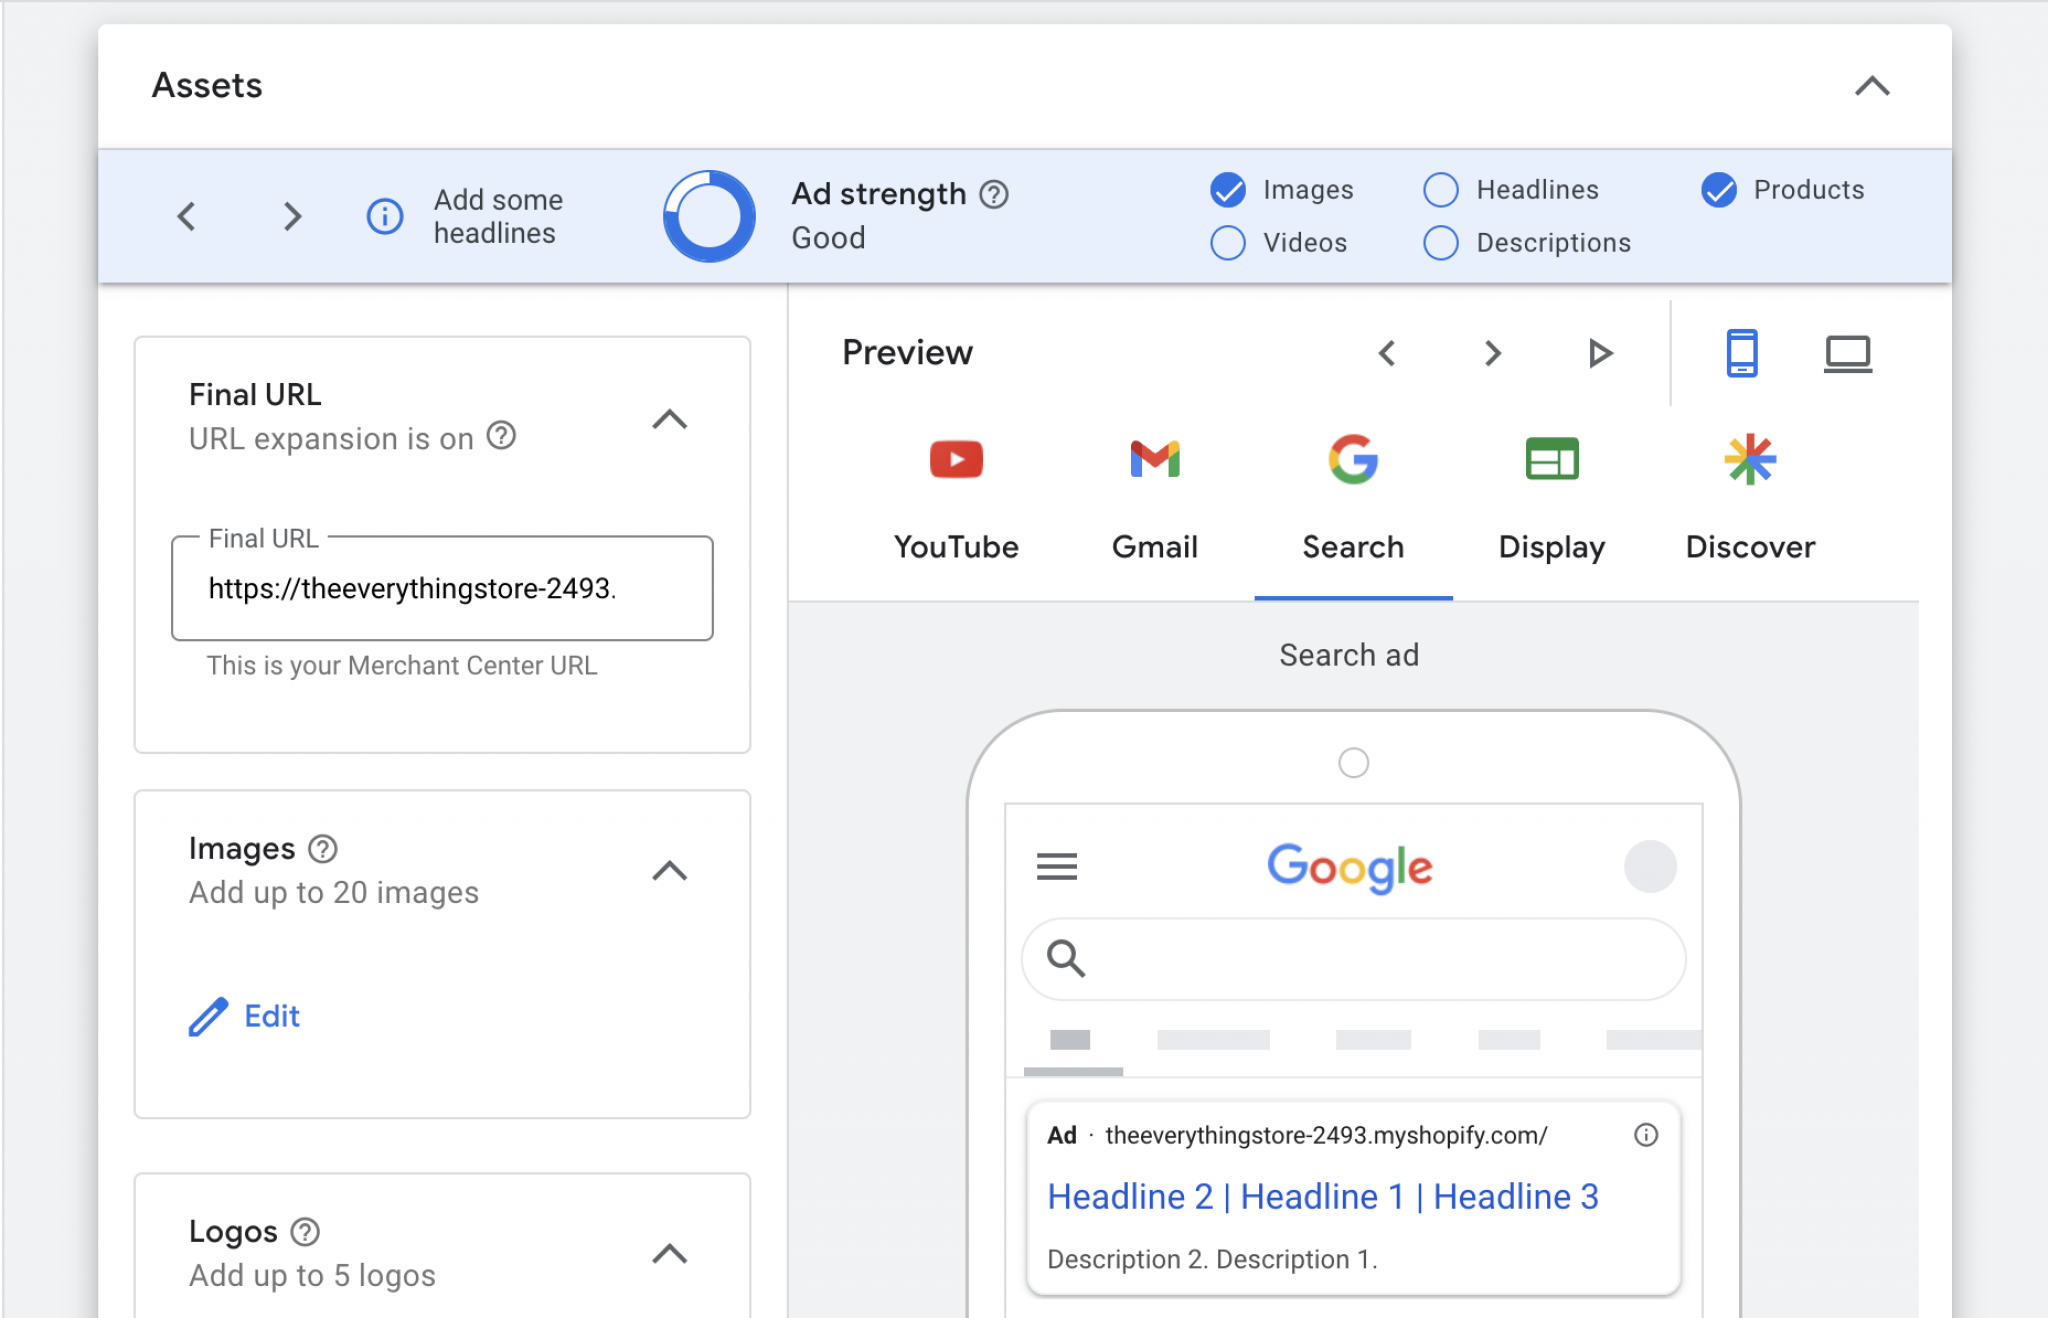Image resolution: width=2048 pixels, height=1318 pixels.
Task: Play the preview slideshow
Action: (1600, 353)
